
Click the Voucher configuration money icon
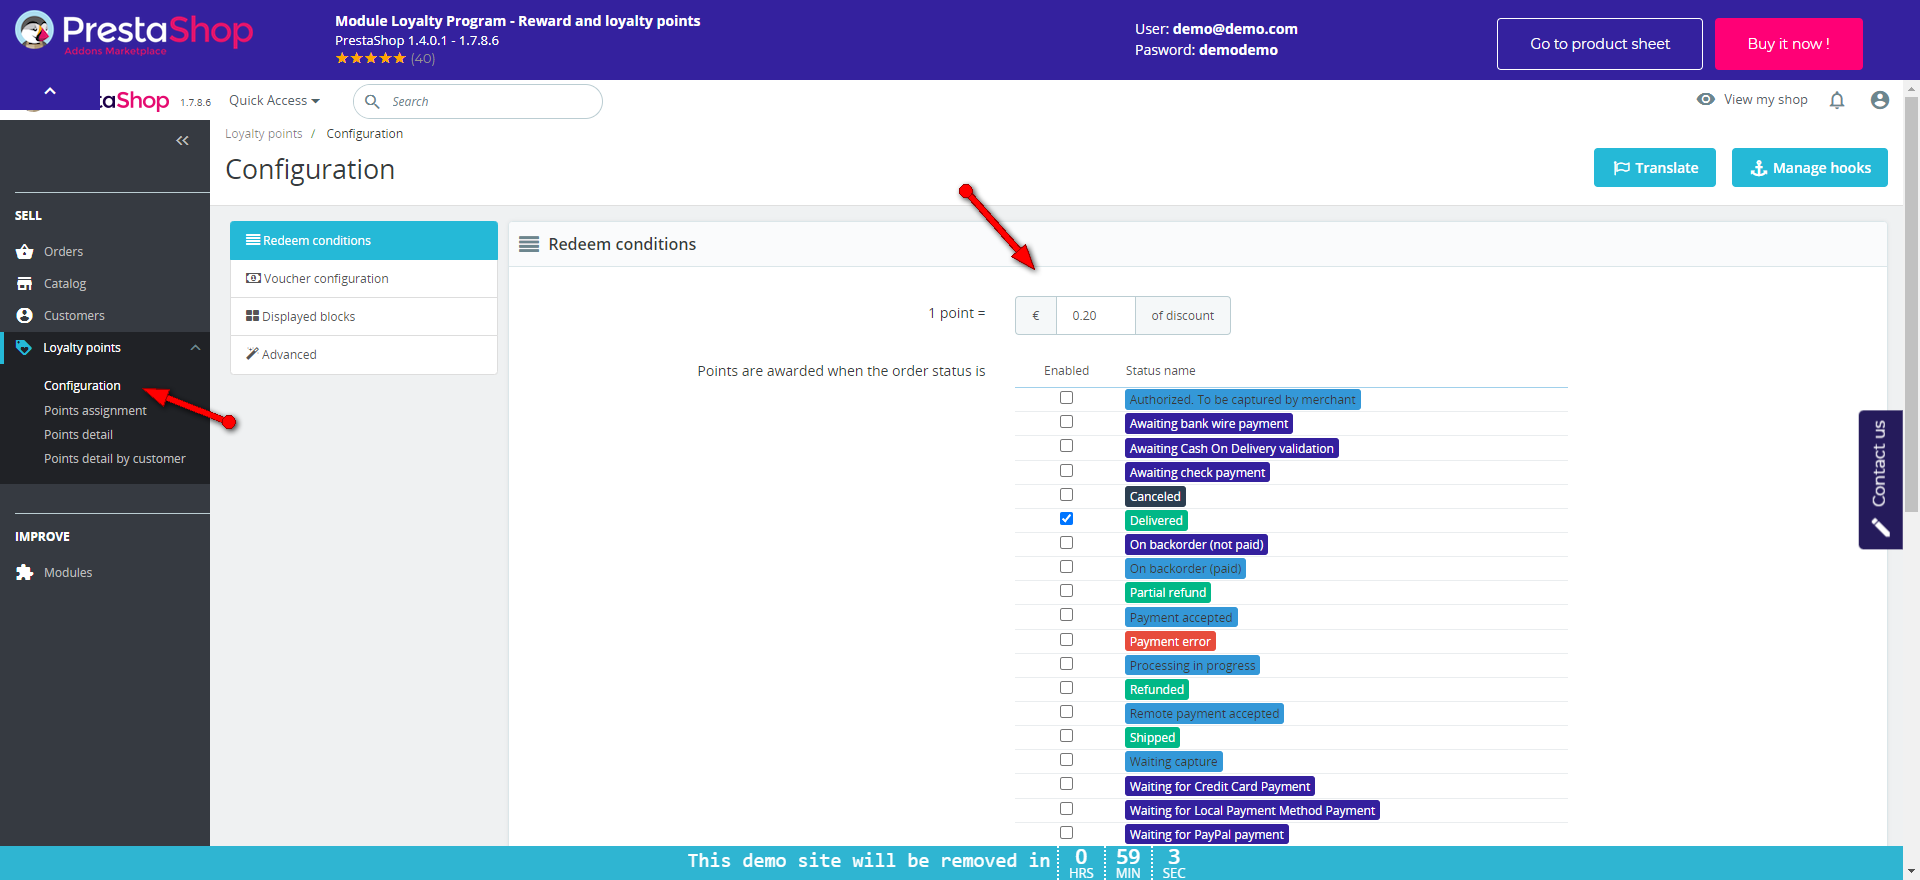coord(253,278)
